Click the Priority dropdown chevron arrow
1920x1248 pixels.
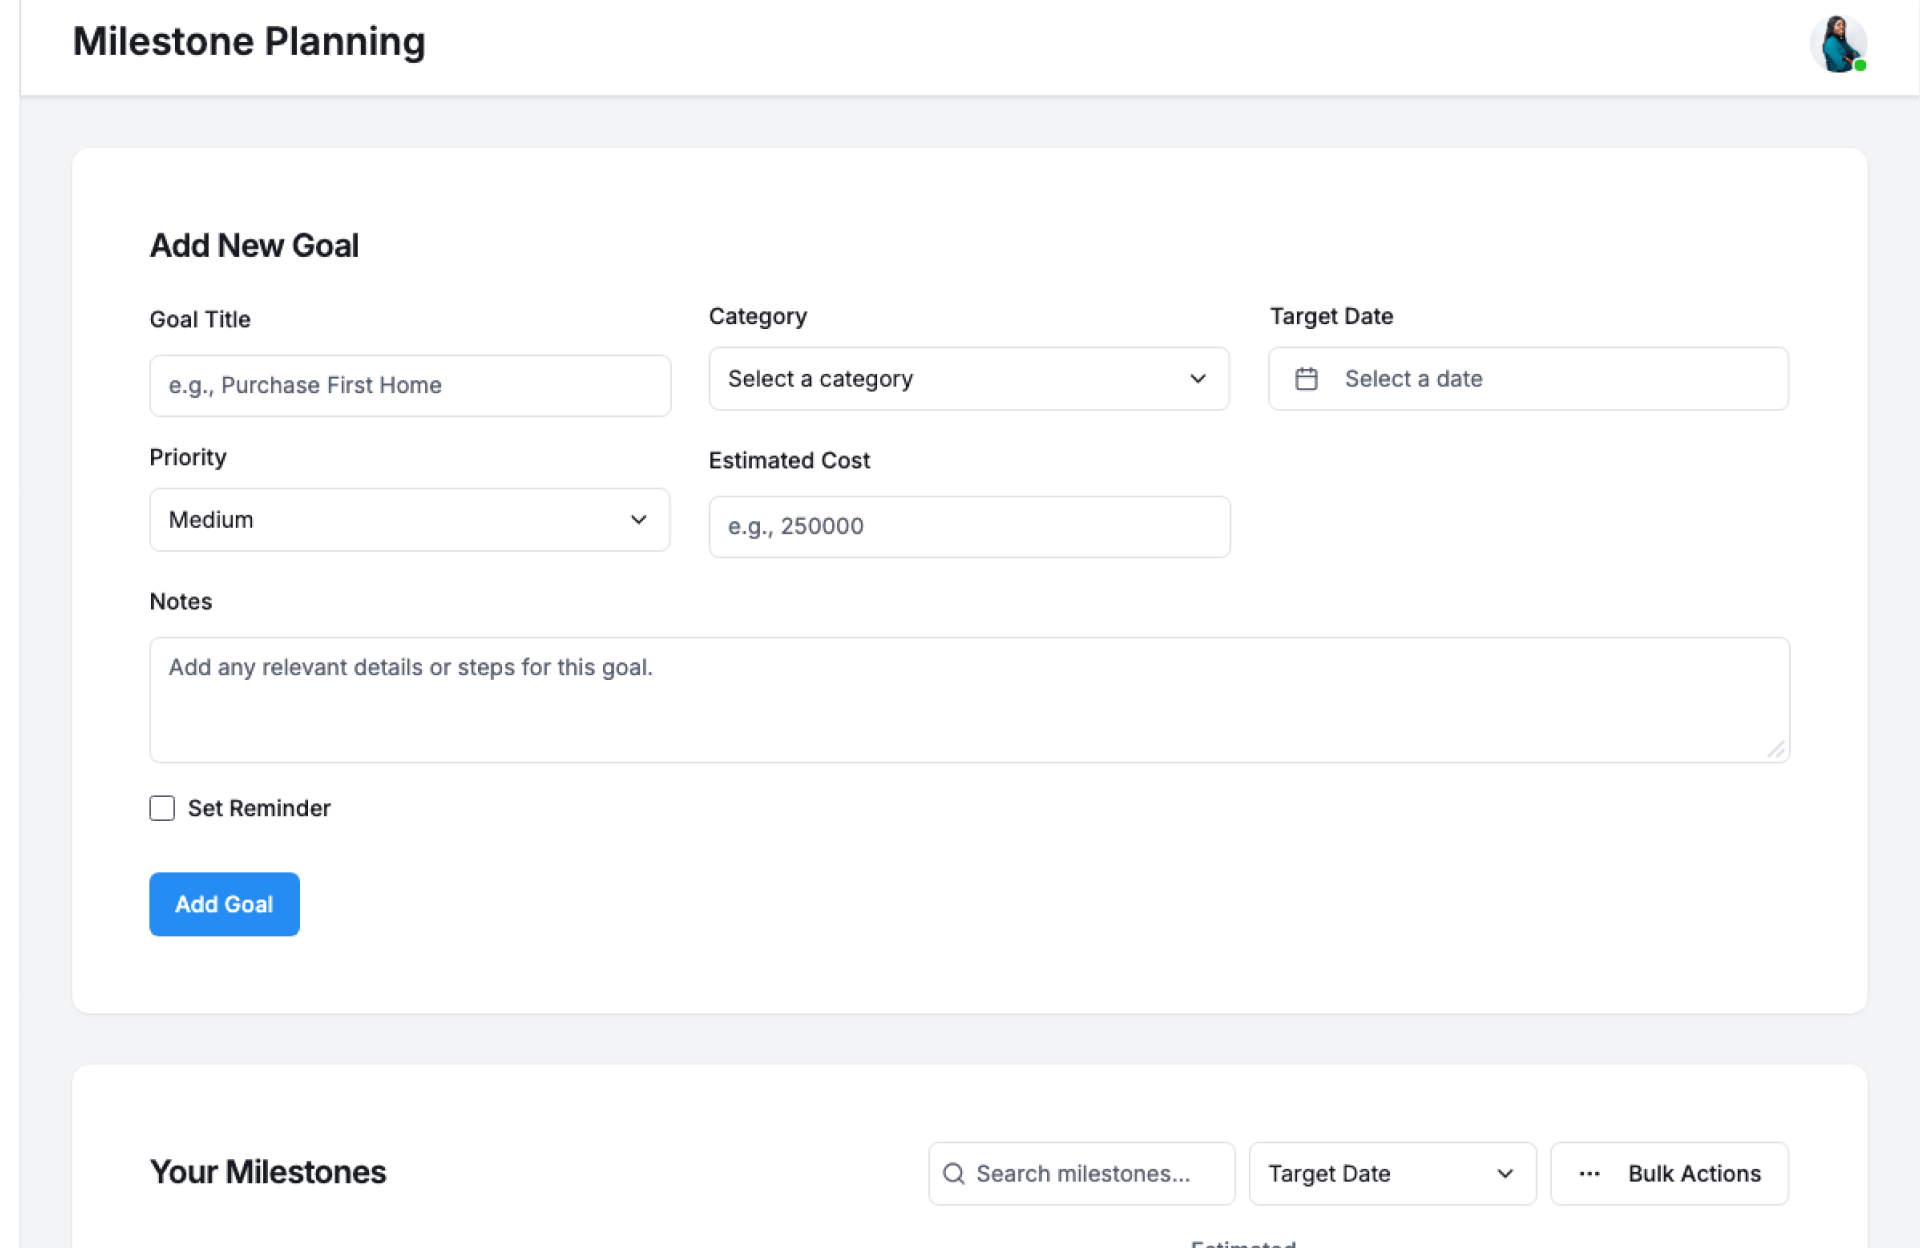click(x=638, y=520)
